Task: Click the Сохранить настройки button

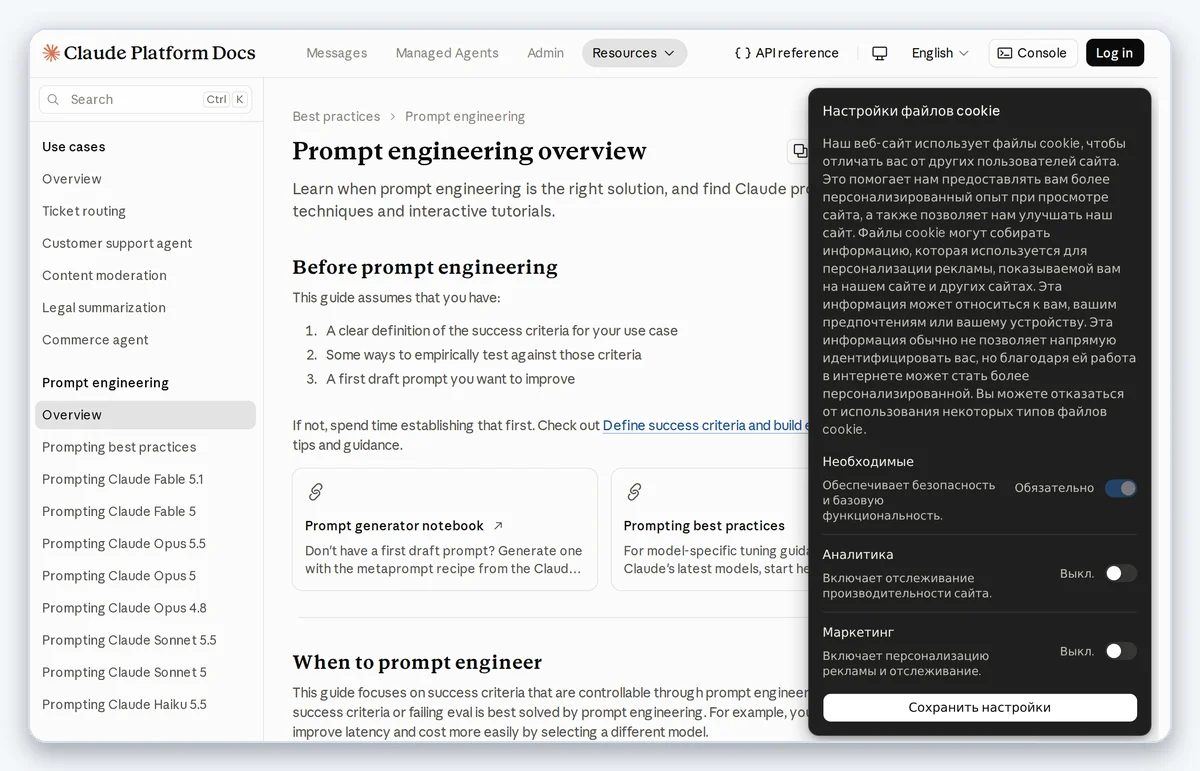Action: [x=980, y=707]
